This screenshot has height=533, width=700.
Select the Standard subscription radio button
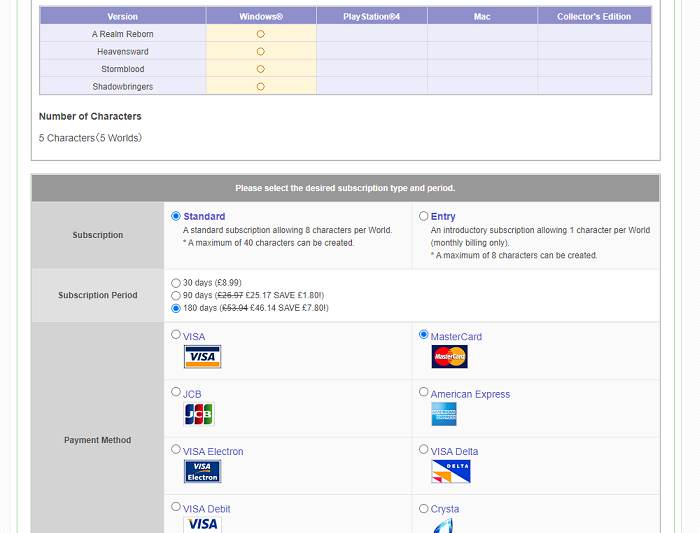(176, 216)
